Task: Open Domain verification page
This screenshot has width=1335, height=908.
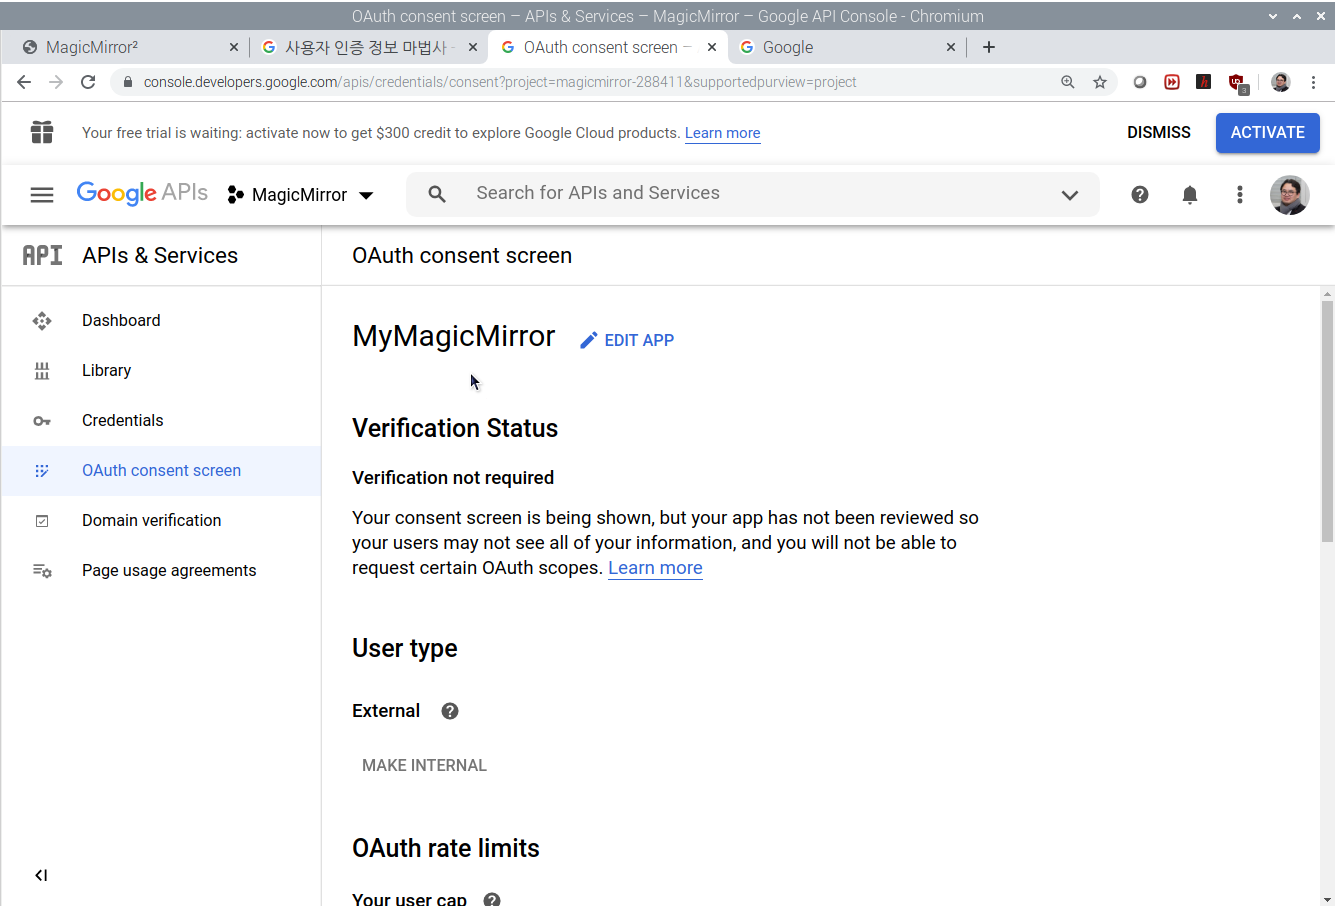Action: point(161,521)
